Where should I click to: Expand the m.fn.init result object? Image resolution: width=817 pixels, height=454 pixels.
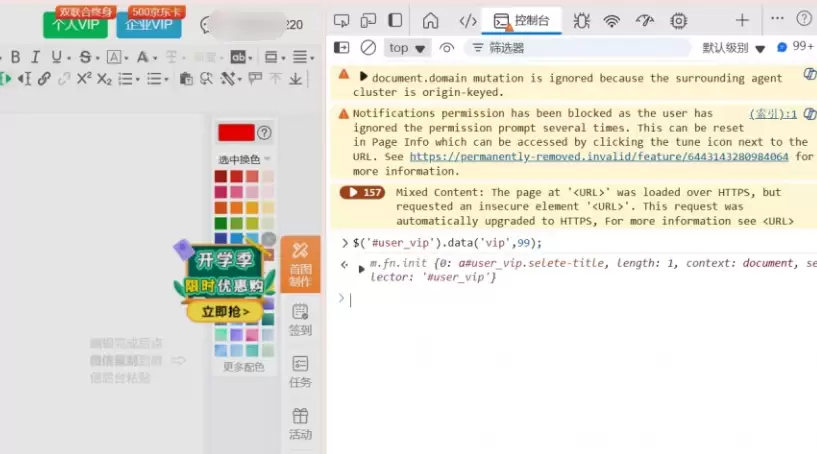[361, 269]
